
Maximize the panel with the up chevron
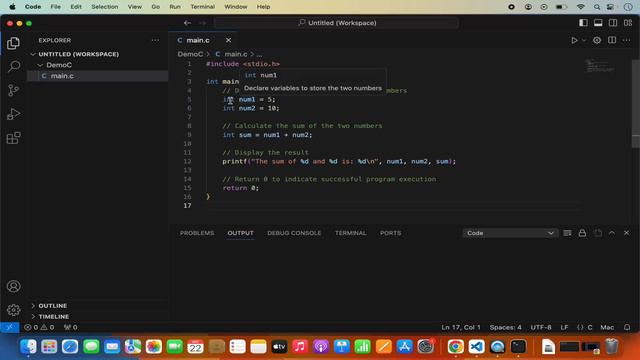click(612, 233)
